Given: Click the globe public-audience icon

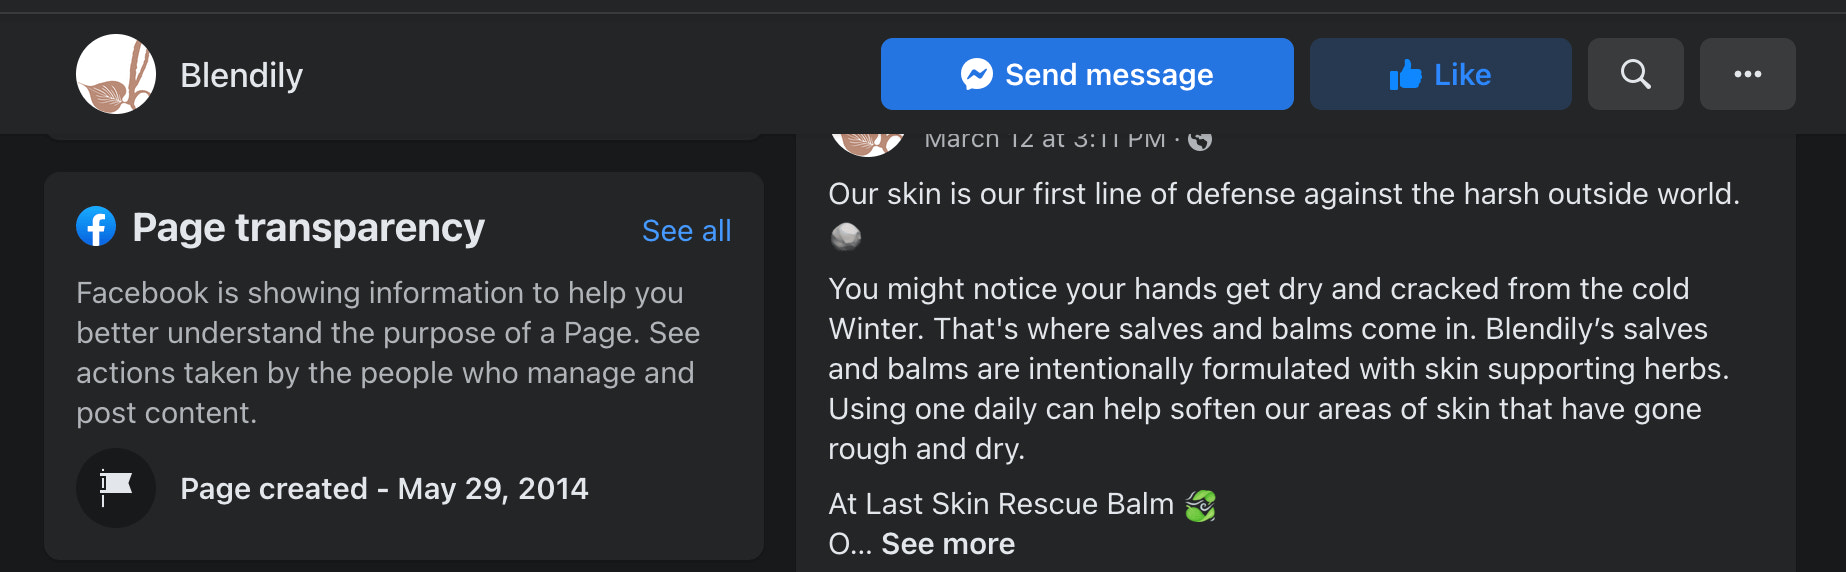Looking at the screenshot, I should pyautogui.click(x=1200, y=141).
